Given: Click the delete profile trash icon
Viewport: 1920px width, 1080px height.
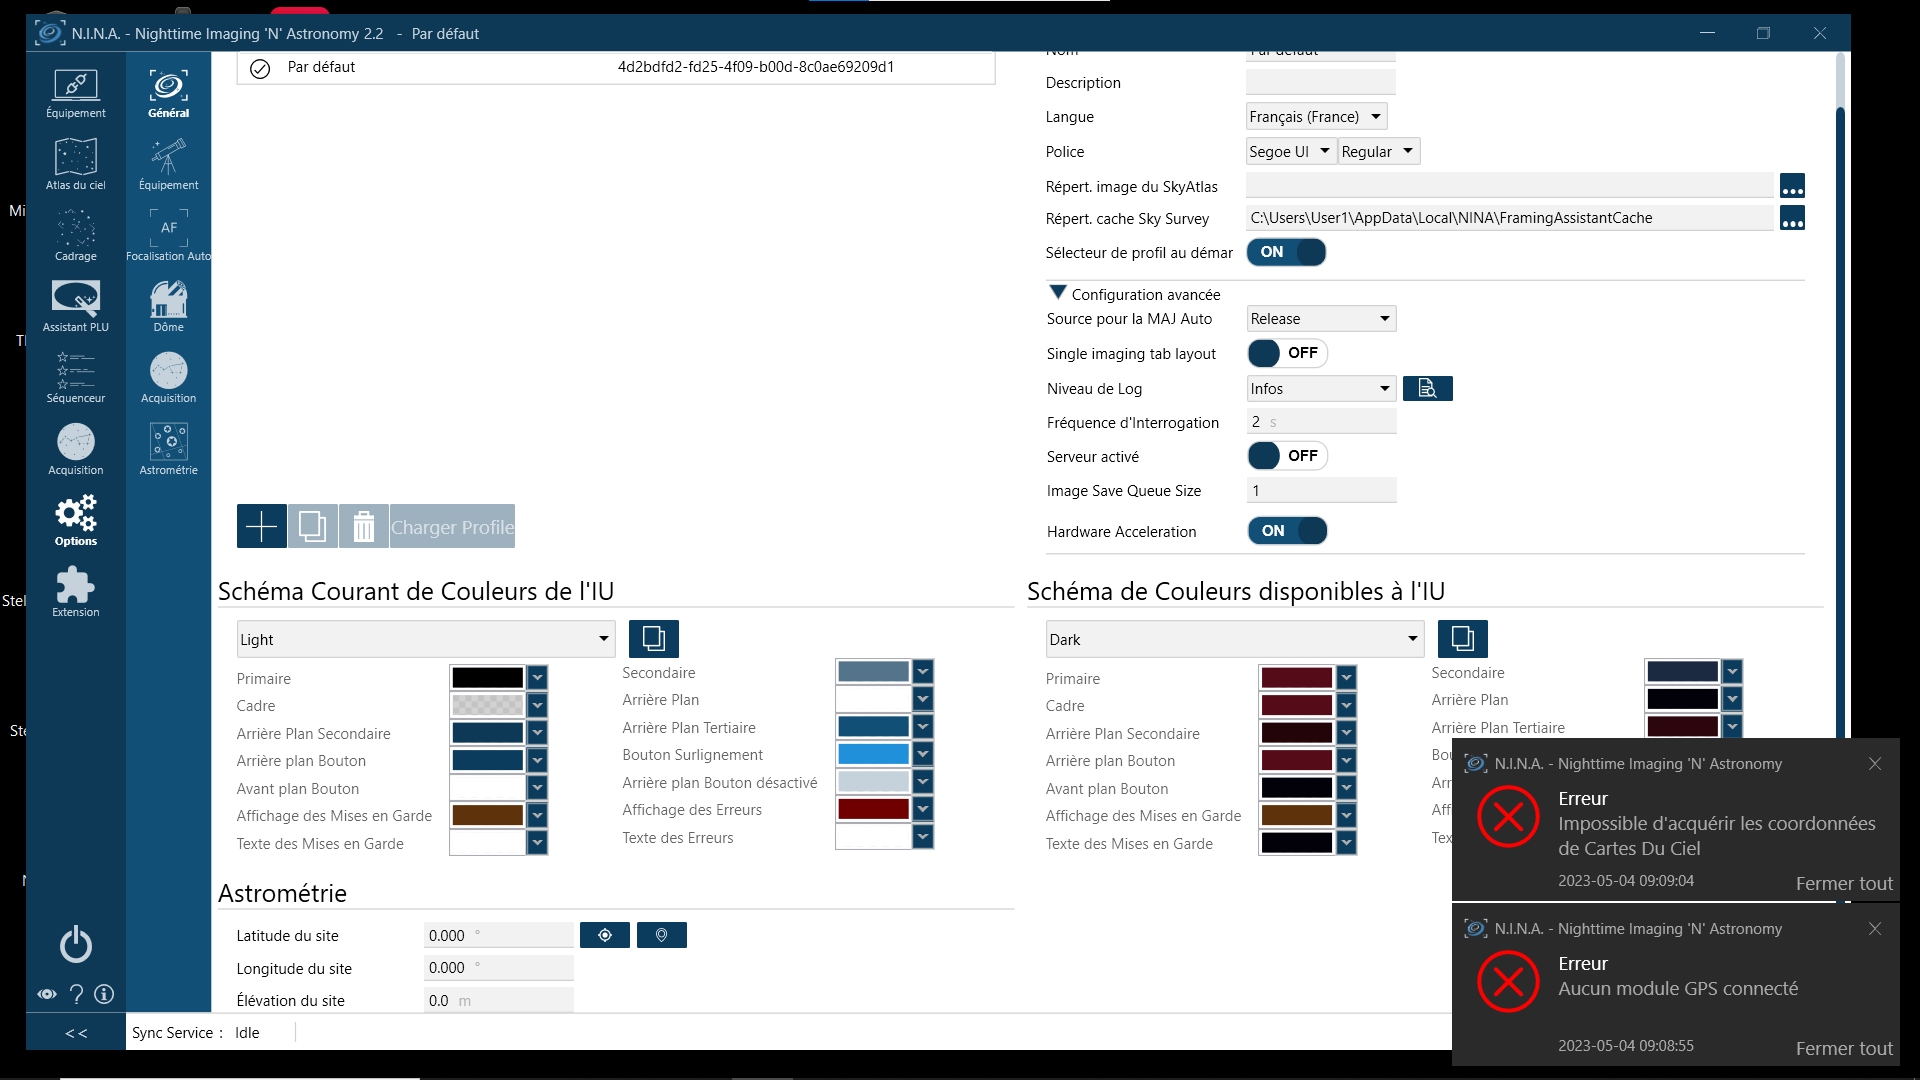Looking at the screenshot, I should pyautogui.click(x=364, y=526).
